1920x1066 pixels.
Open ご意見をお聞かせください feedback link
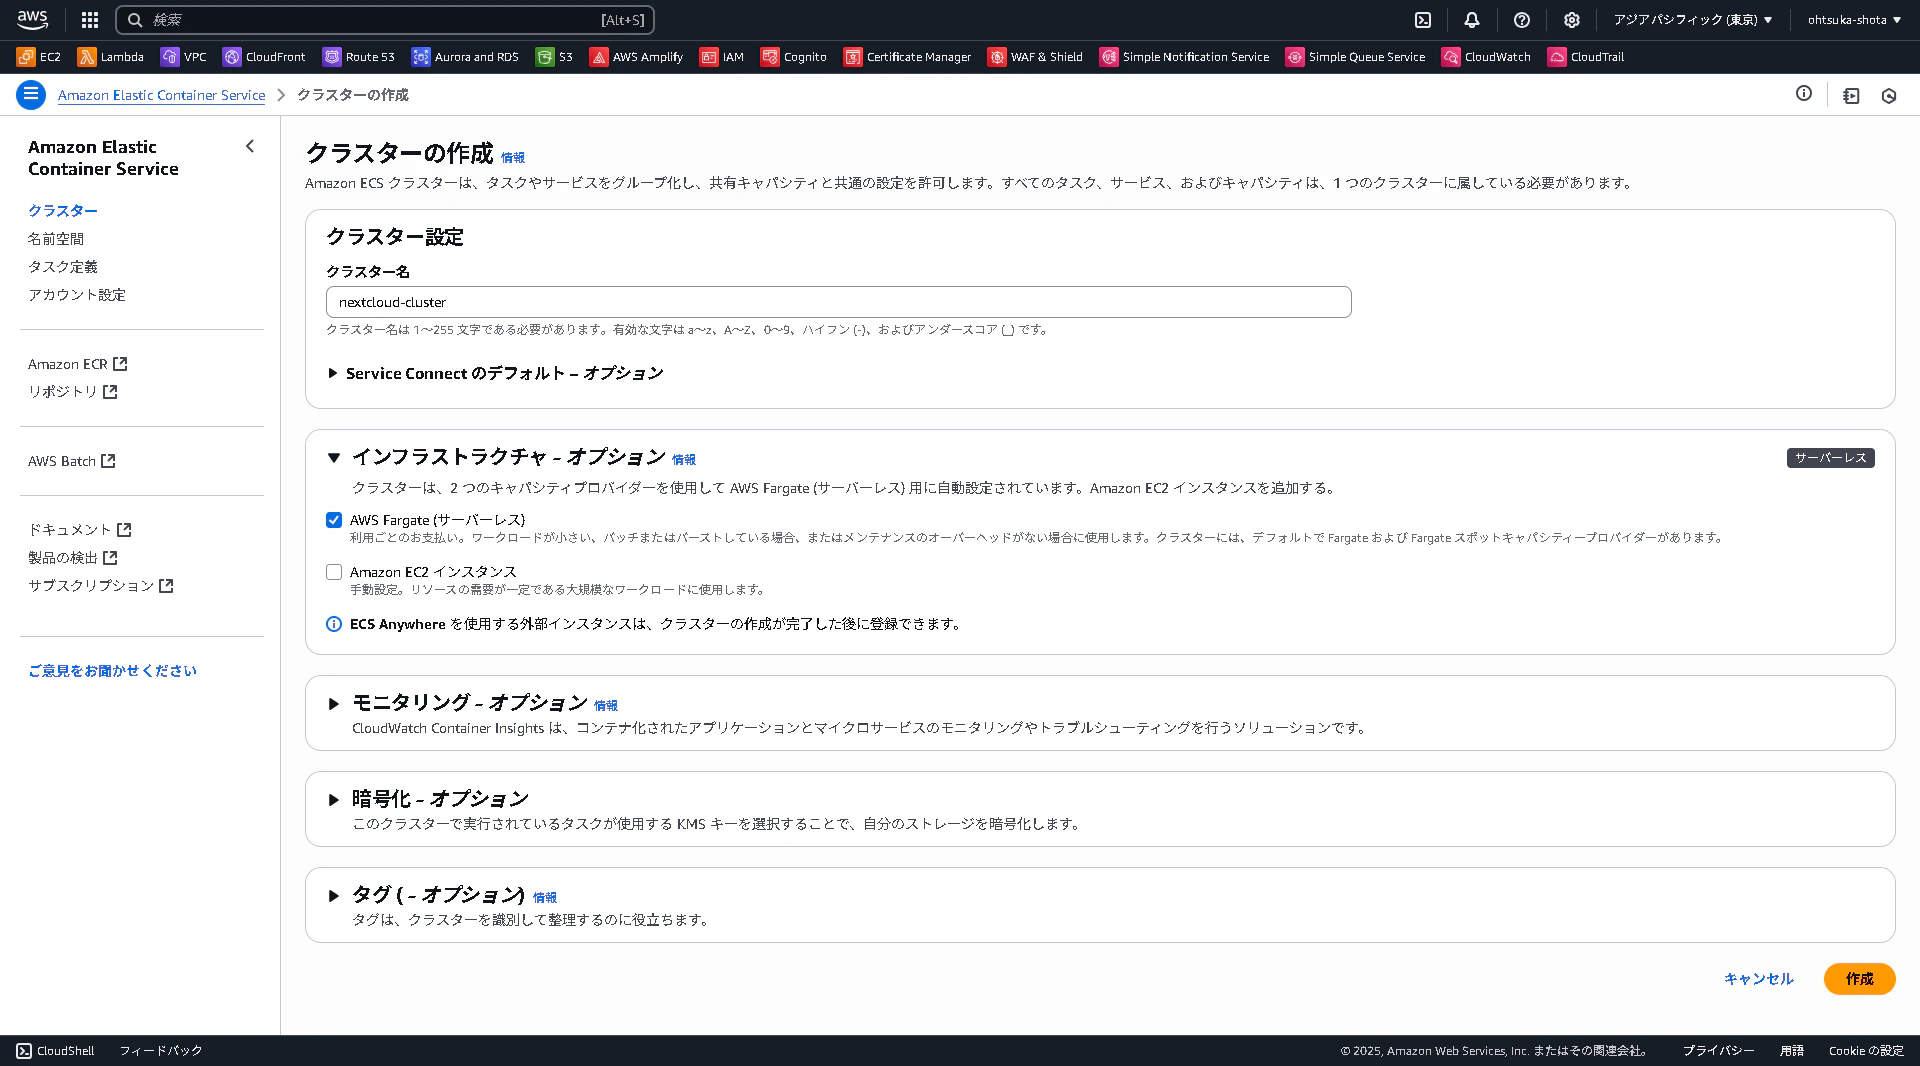pyautogui.click(x=113, y=671)
